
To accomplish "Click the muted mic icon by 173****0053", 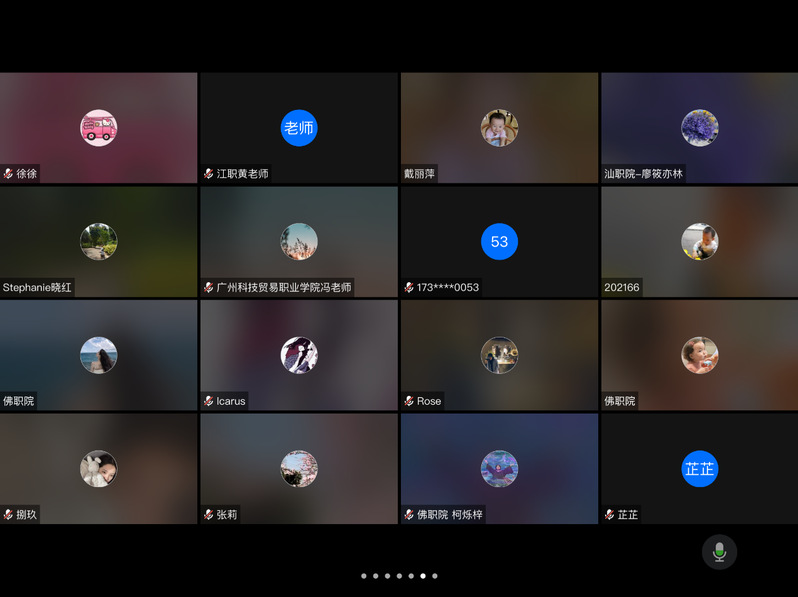I will (409, 288).
